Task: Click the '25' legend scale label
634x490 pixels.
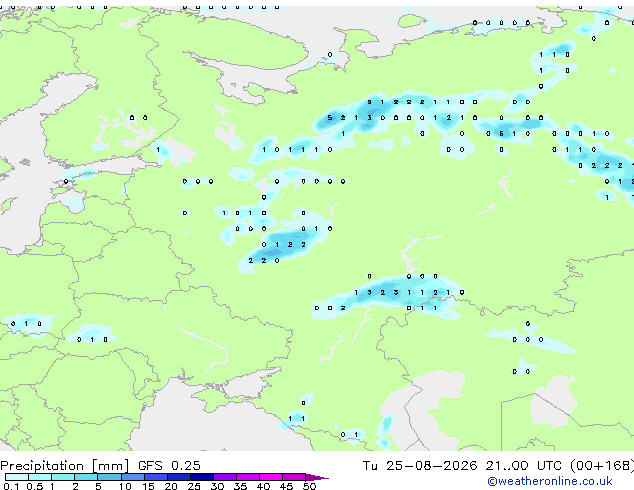Action: (x=194, y=486)
